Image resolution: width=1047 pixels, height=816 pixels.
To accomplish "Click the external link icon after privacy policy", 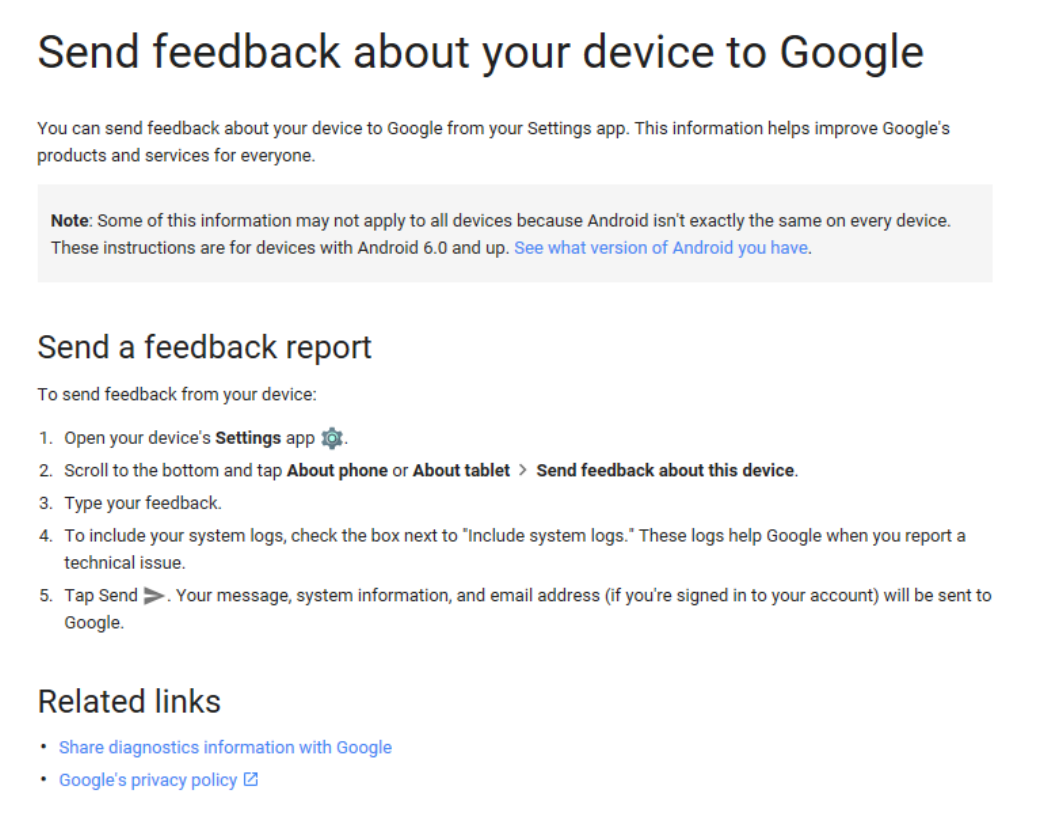I will click(x=250, y=779).
